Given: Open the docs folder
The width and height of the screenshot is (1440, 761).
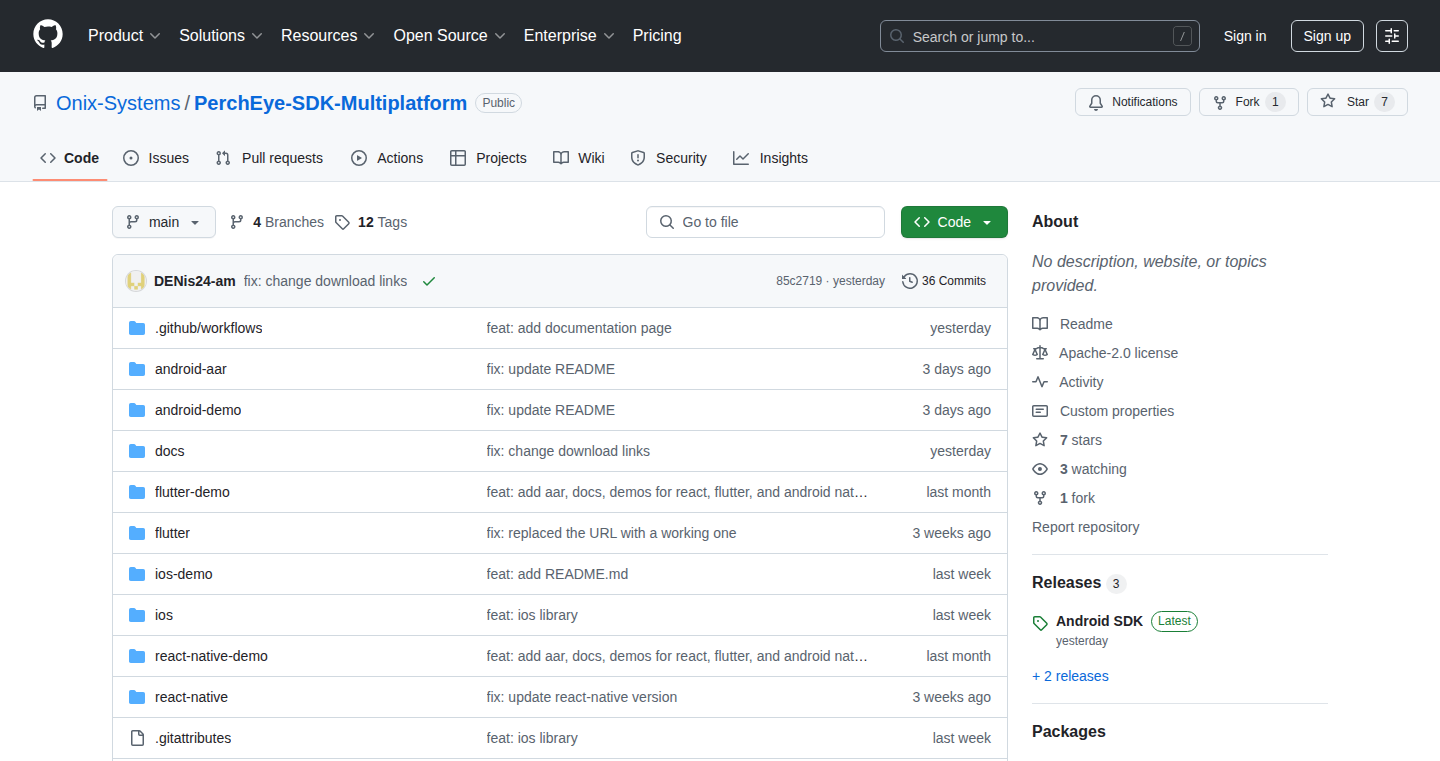Looking at the screenshot, I should (x=170, y=451).
